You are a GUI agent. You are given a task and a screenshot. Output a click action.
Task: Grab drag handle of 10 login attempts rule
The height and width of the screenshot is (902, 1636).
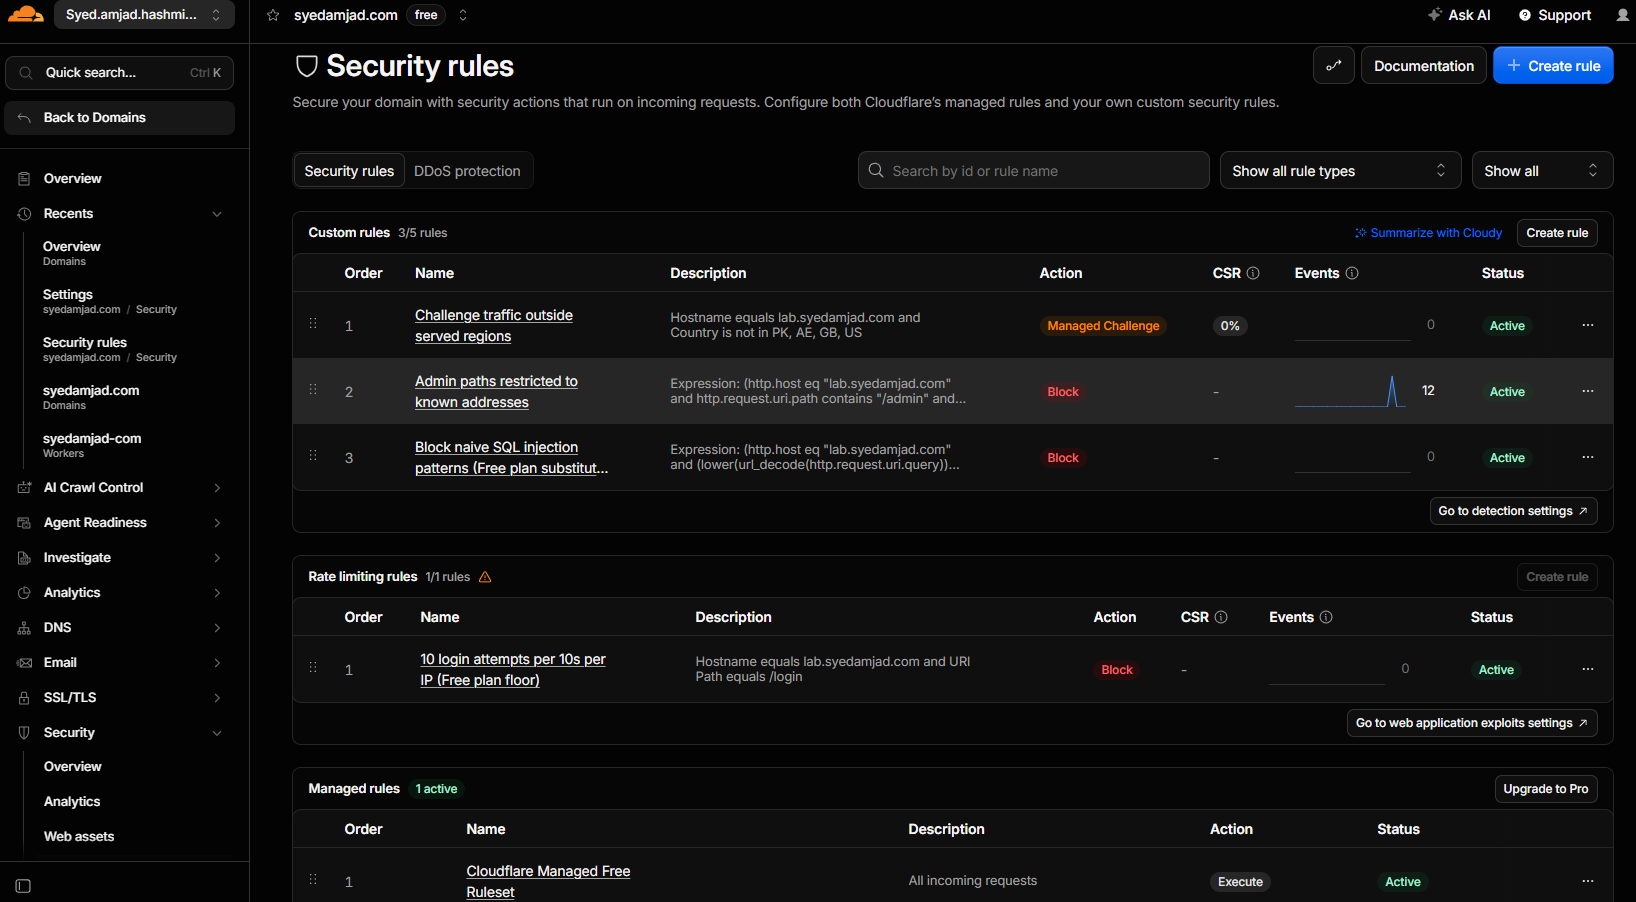coord(313,667)
